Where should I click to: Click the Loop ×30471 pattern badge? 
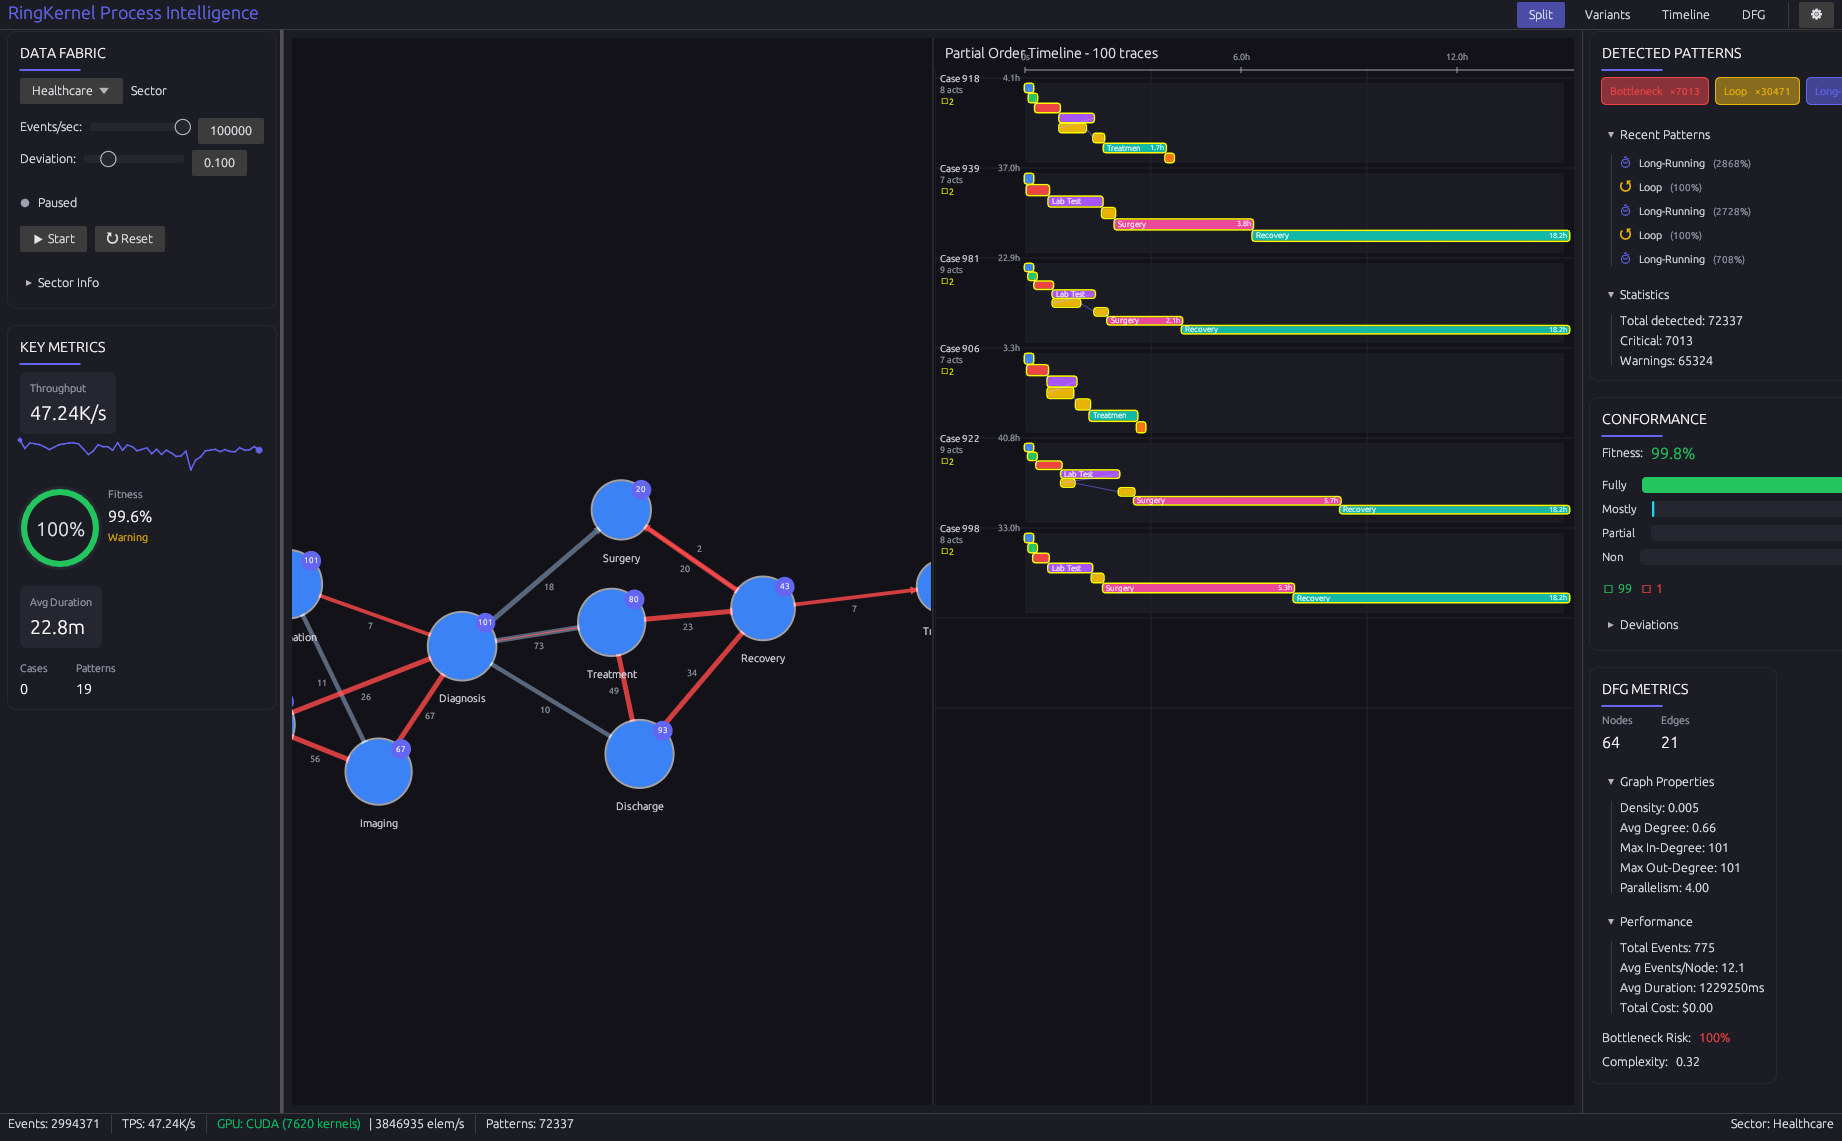pyautogui.click(x=1757, y=91)
